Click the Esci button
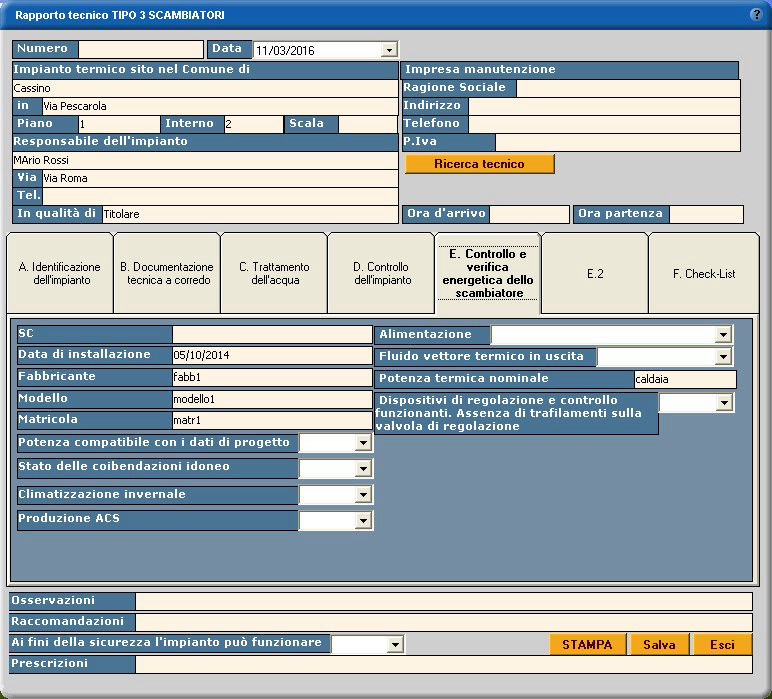The width and height of the screenshot is (772, 699). 722,644
